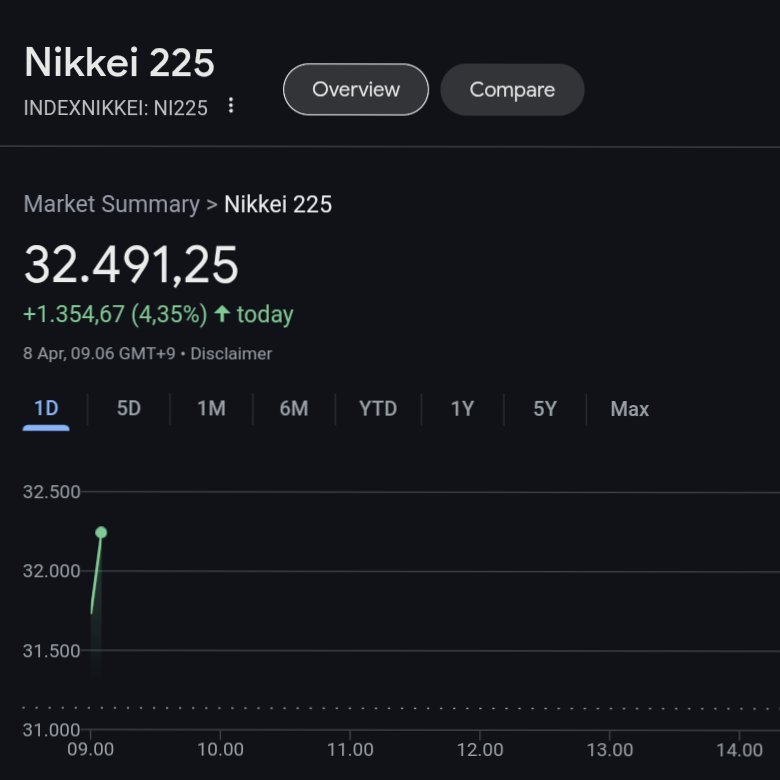Click the Nikkei 225 breadcrumb text
Image resolution: width=780 pixels, height=780 pixels.
click(x=278, y=205)
